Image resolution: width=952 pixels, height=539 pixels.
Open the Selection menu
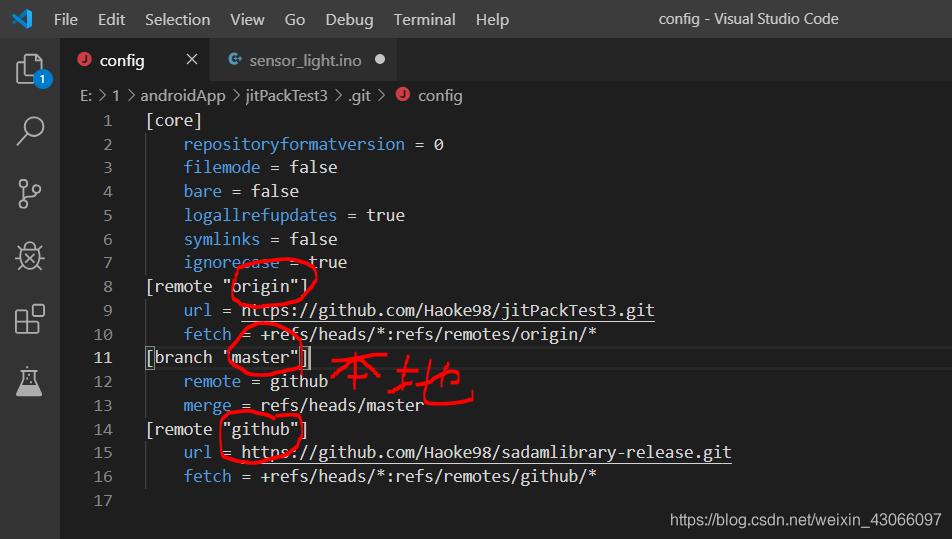(177, 19)
